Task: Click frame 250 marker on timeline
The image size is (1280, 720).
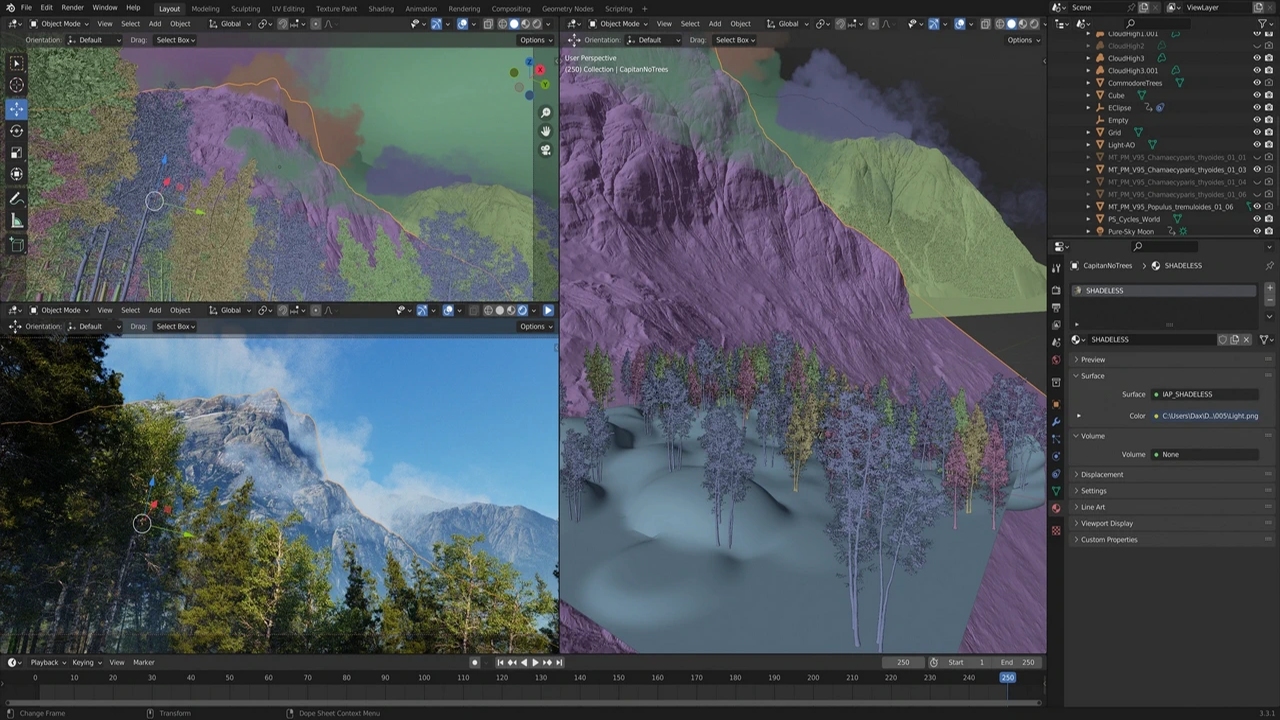Action: click(x=1007, y=678)
